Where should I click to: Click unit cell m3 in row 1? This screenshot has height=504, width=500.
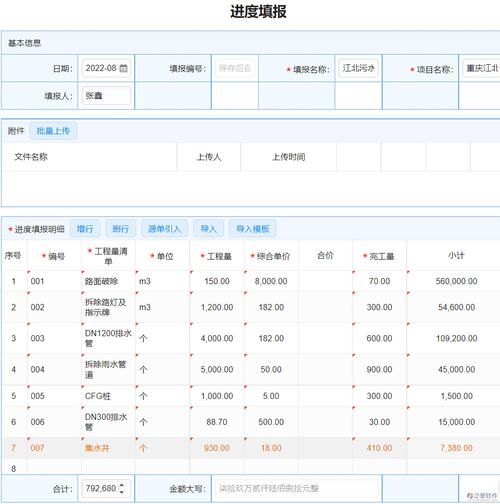pos(162,281)
